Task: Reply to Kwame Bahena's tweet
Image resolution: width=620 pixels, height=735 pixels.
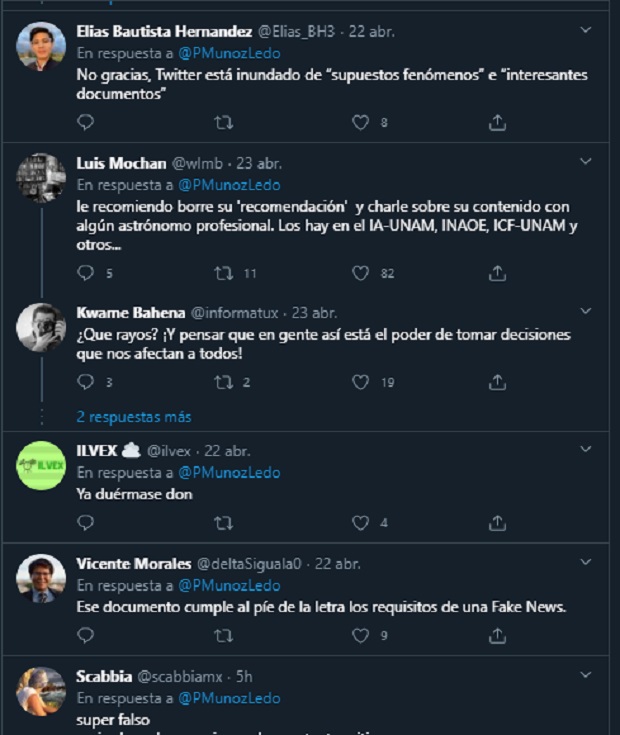Action: click(x=86, y=382)
